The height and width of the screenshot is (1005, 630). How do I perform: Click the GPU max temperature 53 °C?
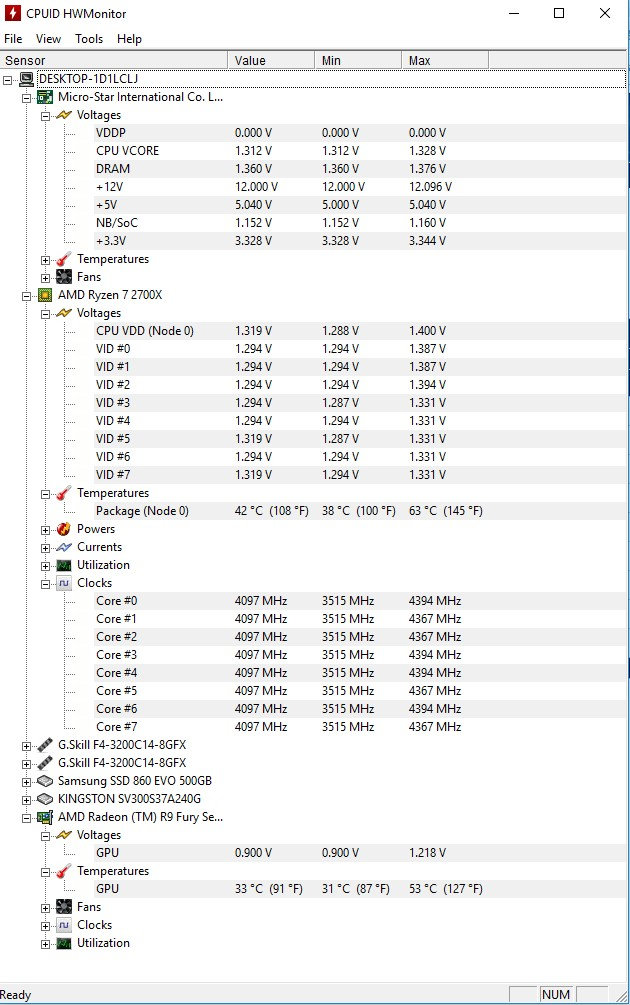pyautogui.click(x=445, y=888)
